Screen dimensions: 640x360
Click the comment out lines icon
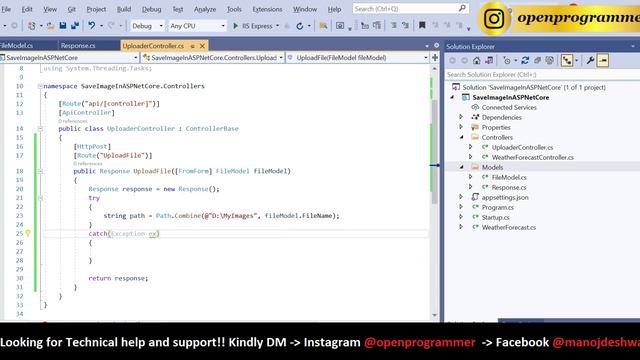click(x=393, y=26)
